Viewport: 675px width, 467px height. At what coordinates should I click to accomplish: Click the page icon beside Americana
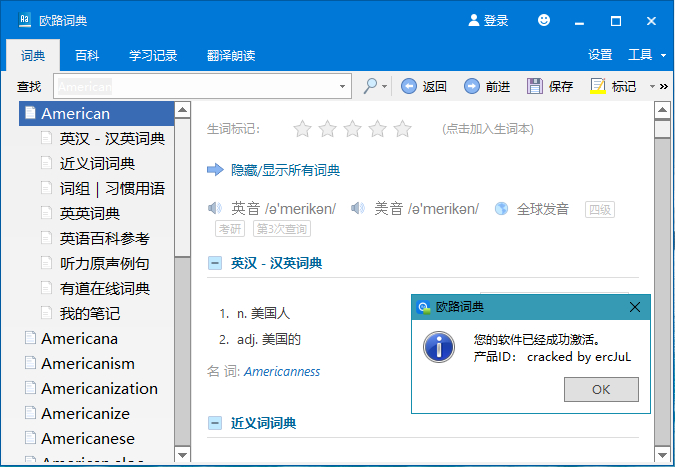click(x=30, y=338)
